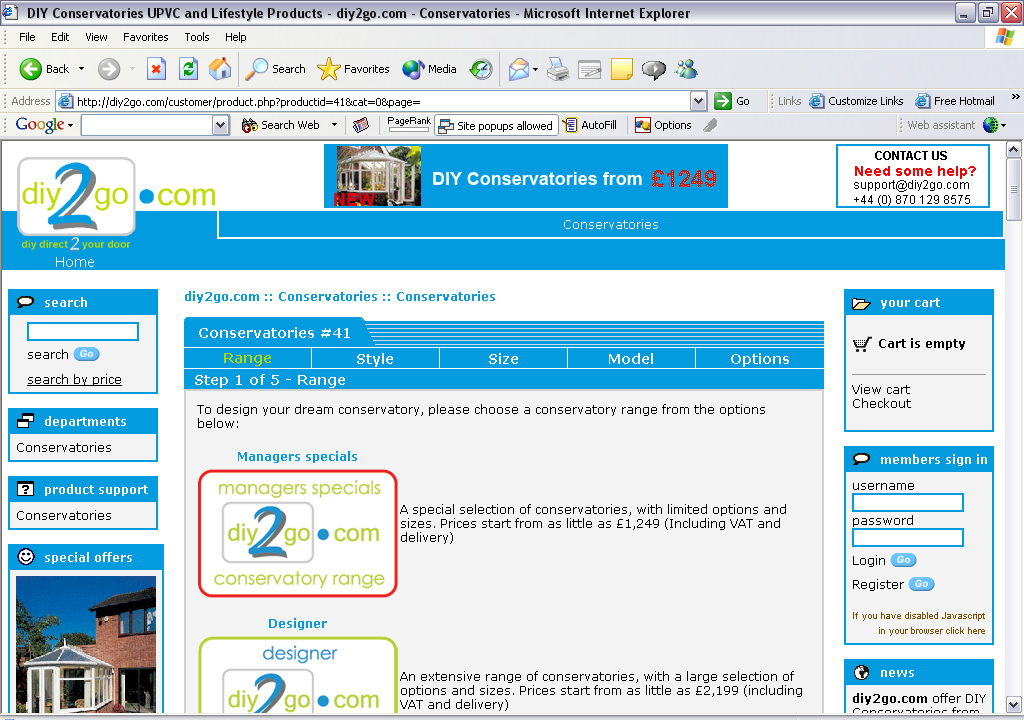Click the Managers specials heading link

[x=297, y=457]
